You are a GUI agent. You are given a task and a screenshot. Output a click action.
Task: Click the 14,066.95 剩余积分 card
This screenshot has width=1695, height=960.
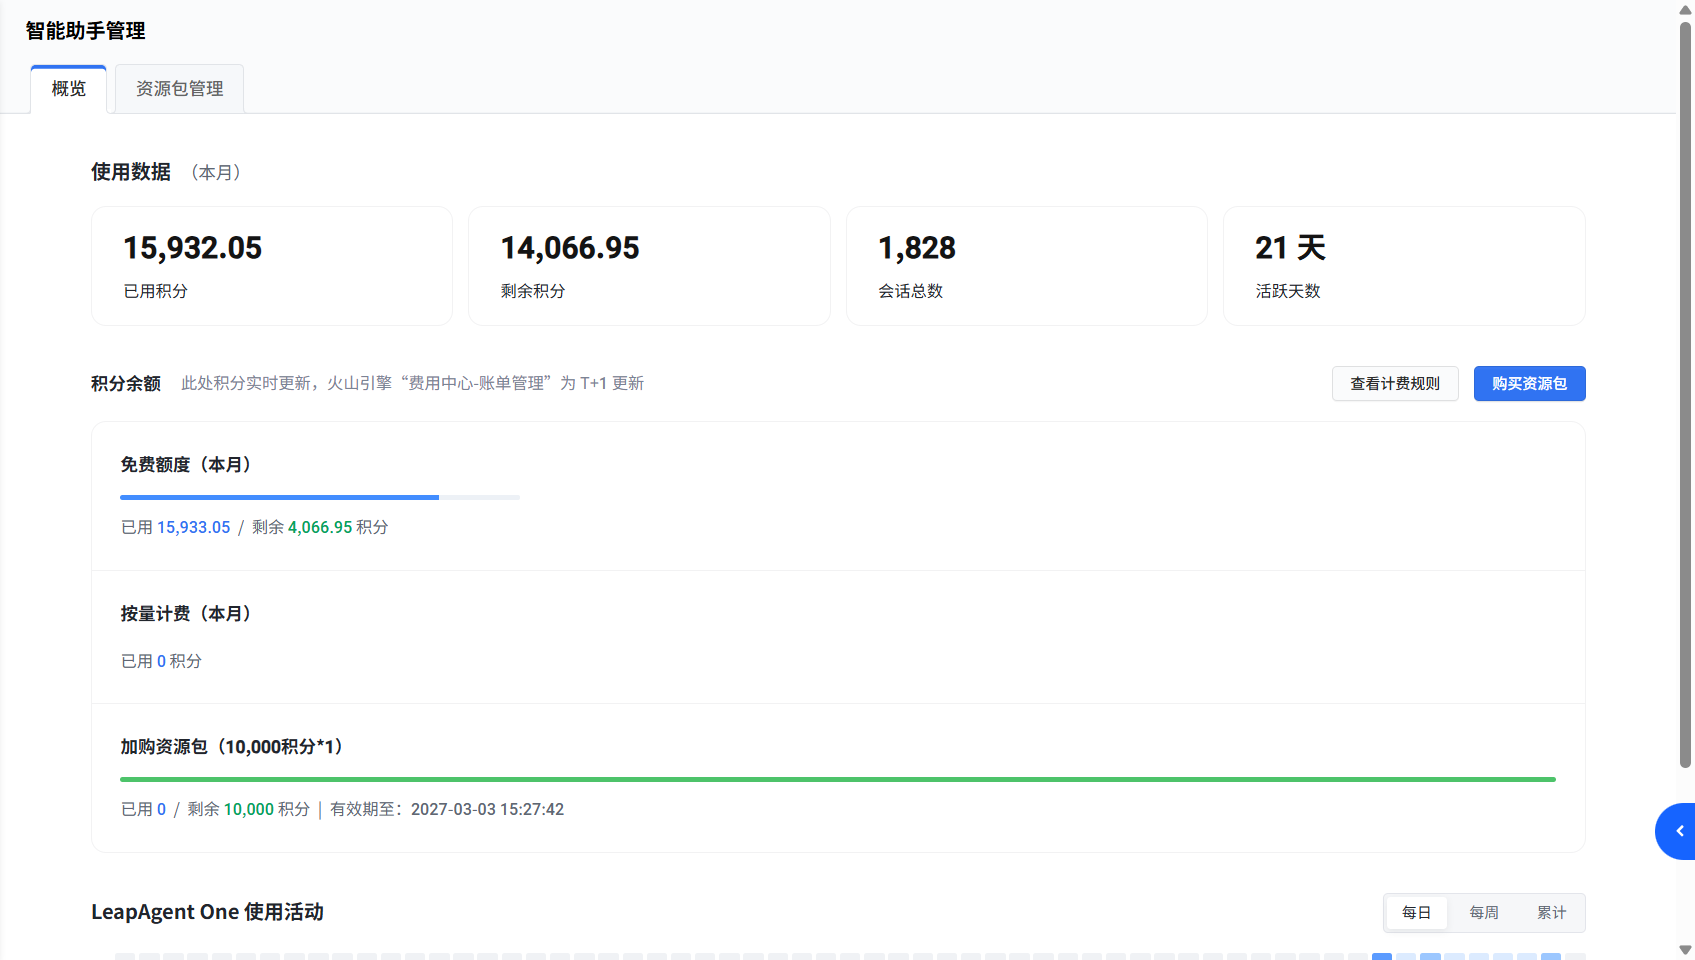[x=649, y=266]
